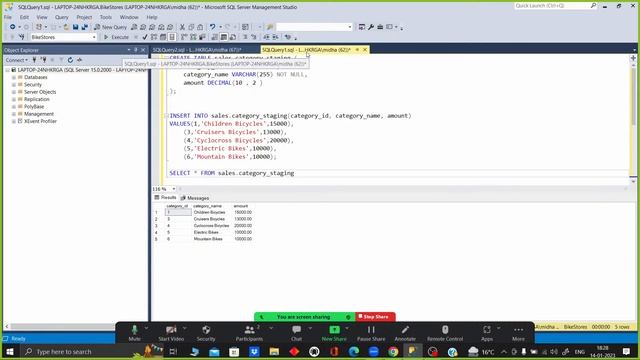Click the Execute query button
The image size is (640, 360).
[x=116, y=37]
